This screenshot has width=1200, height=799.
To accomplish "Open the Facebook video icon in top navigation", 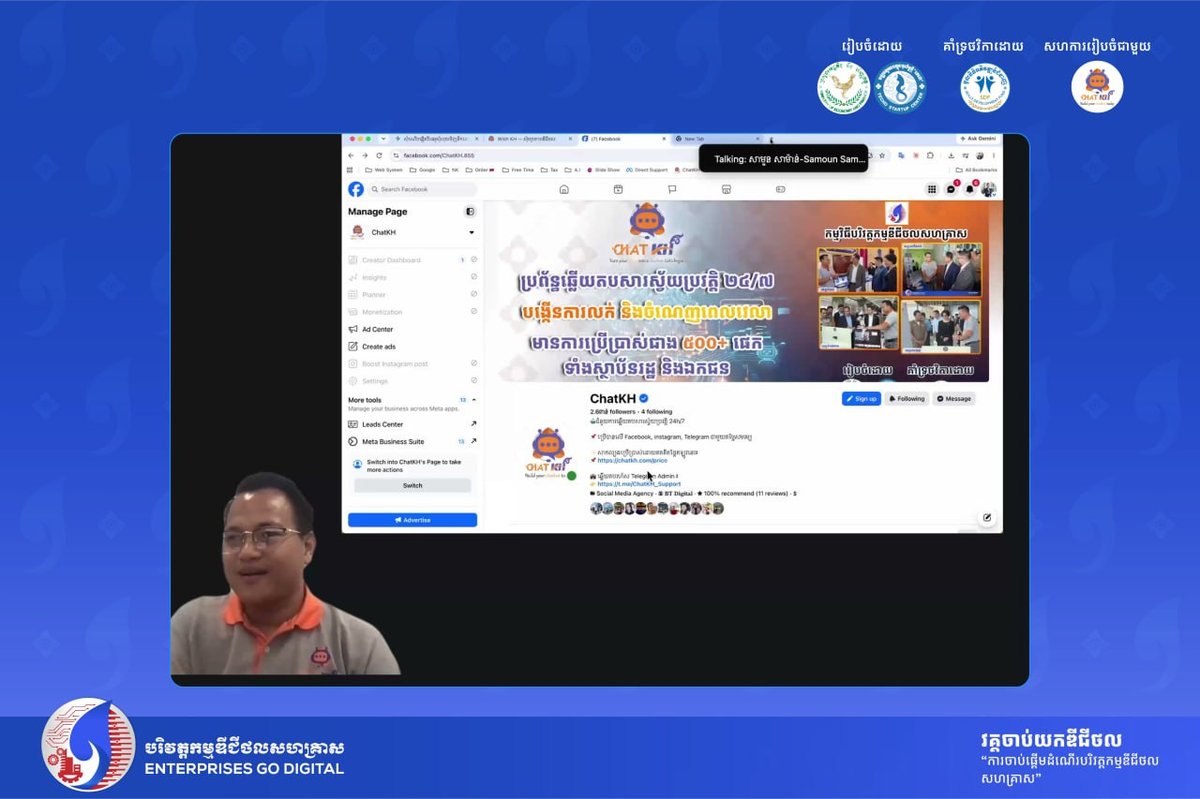I will 618,189.
